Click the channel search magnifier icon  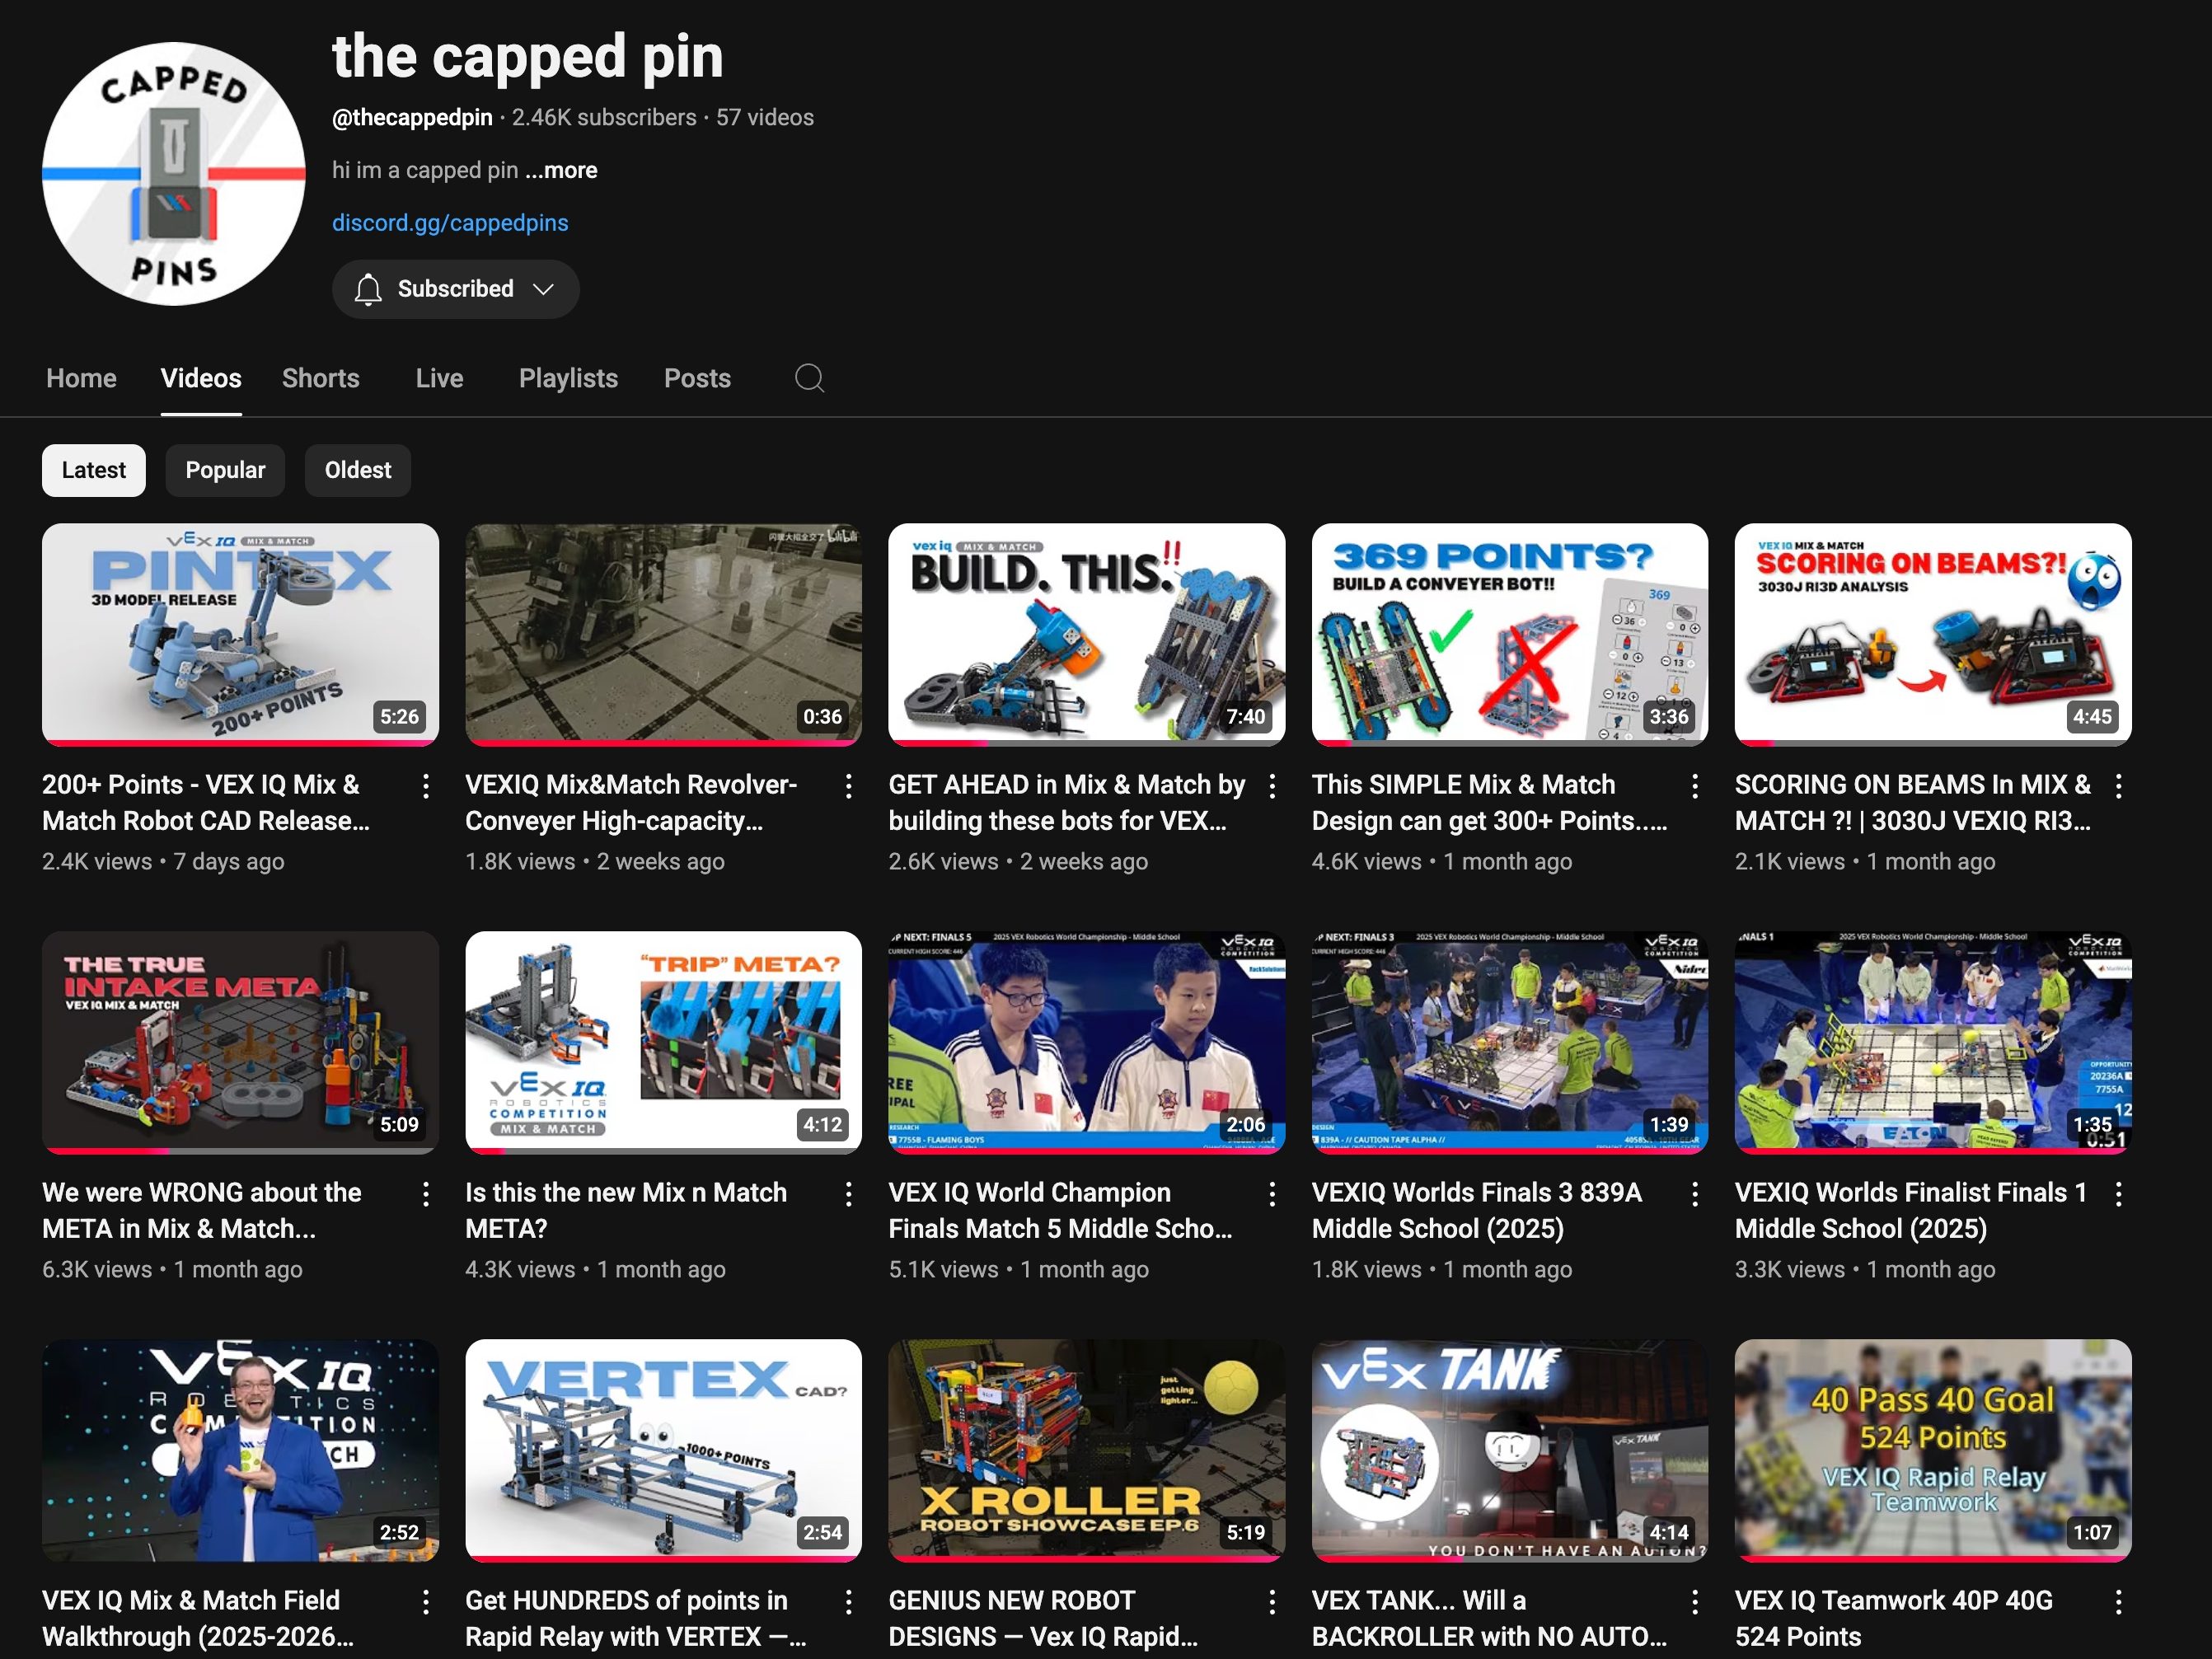coord(809,378)
